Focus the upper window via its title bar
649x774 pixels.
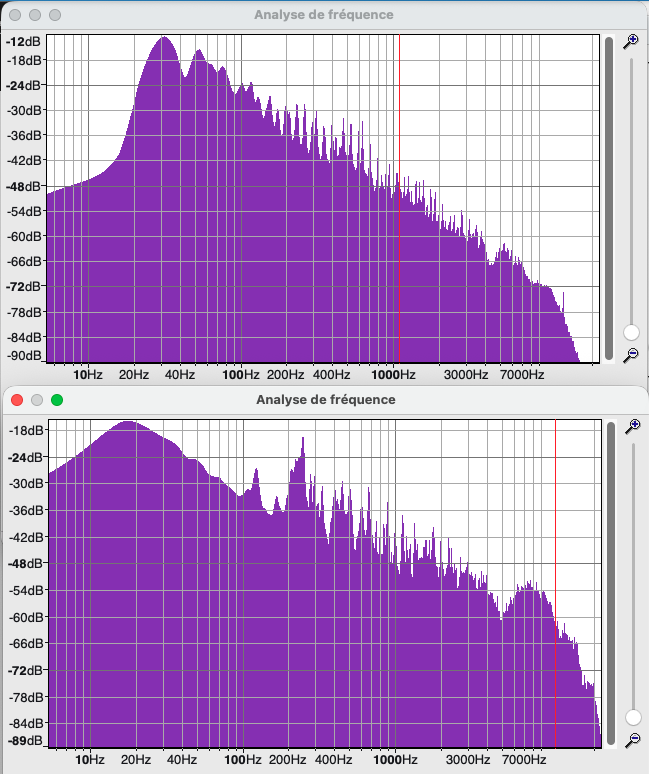tap(323, 15)
